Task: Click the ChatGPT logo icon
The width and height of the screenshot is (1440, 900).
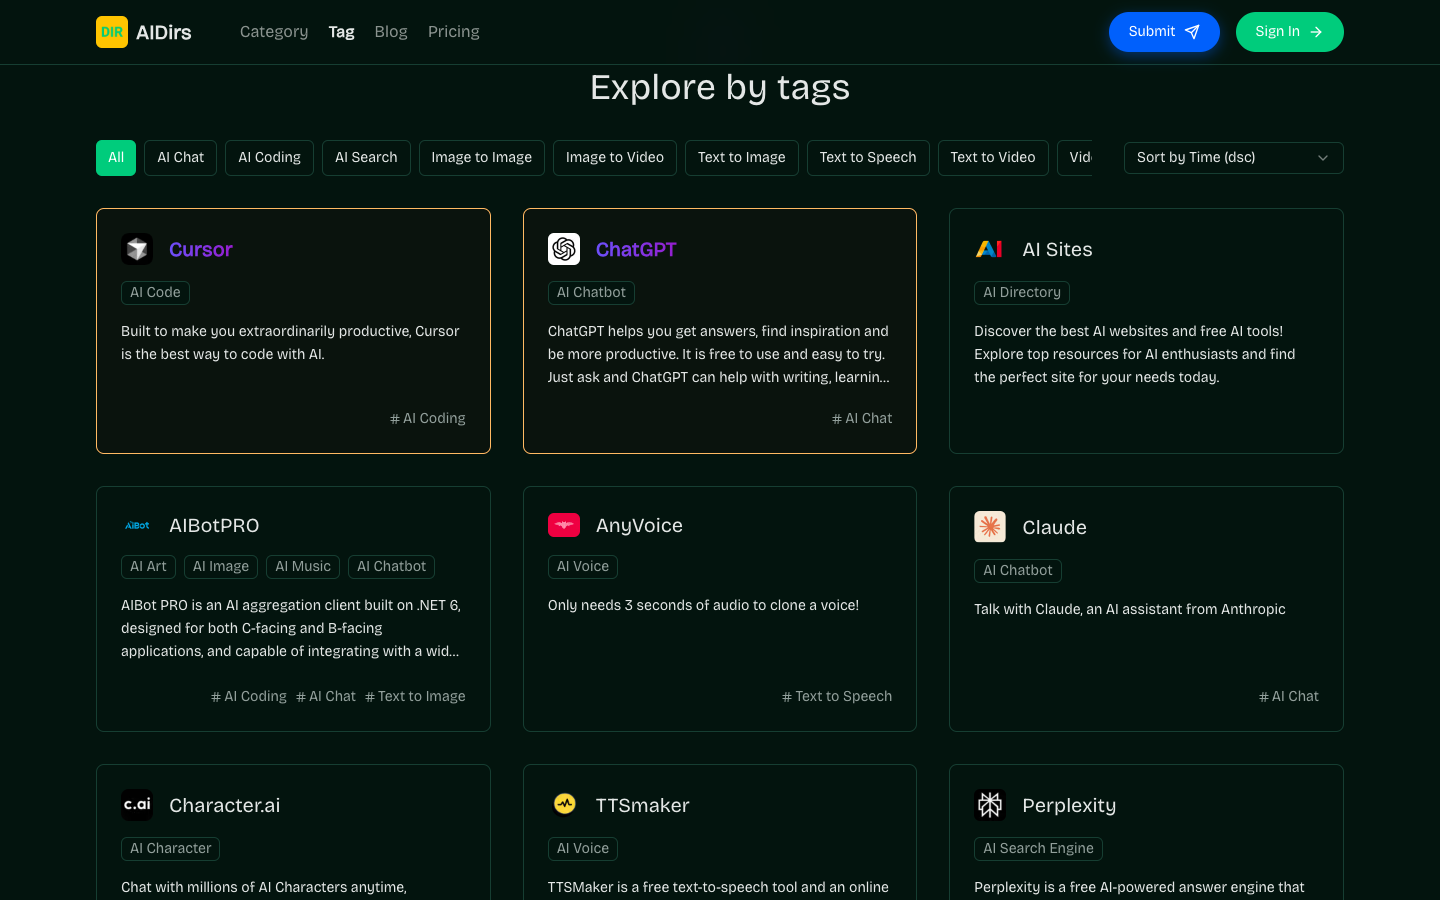Action: pyautogui.click(x=564, y=249)
